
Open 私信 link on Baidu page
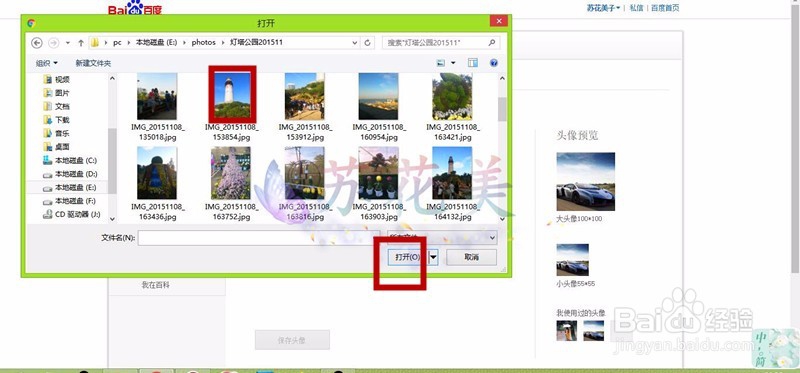tap(636, 8)
